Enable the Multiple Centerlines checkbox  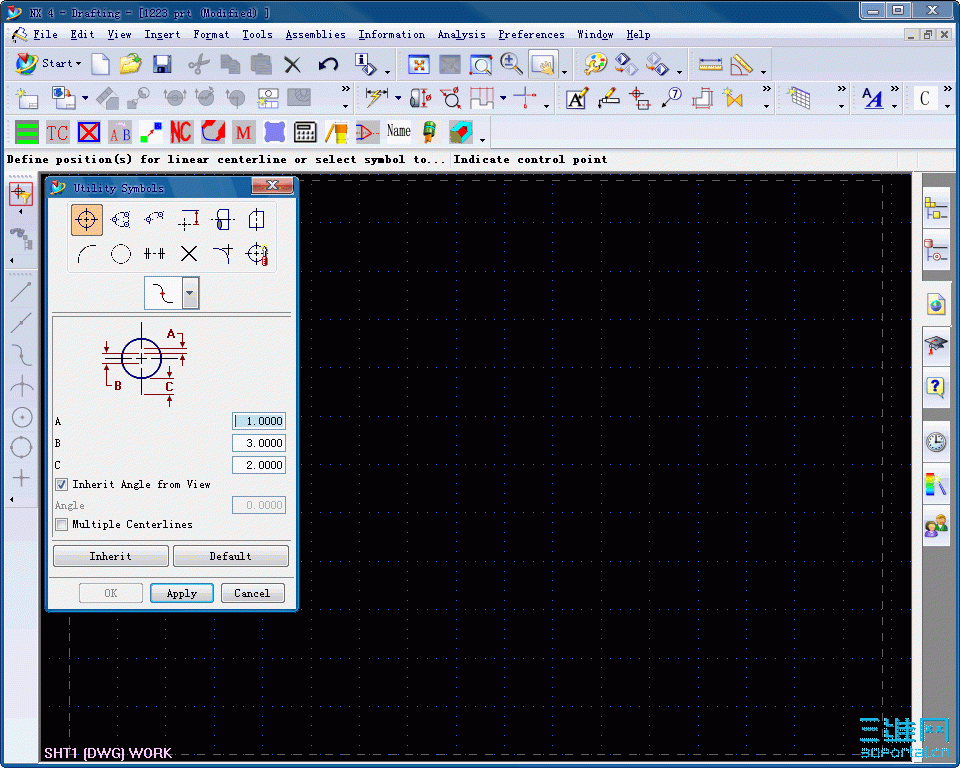point(62,524)
